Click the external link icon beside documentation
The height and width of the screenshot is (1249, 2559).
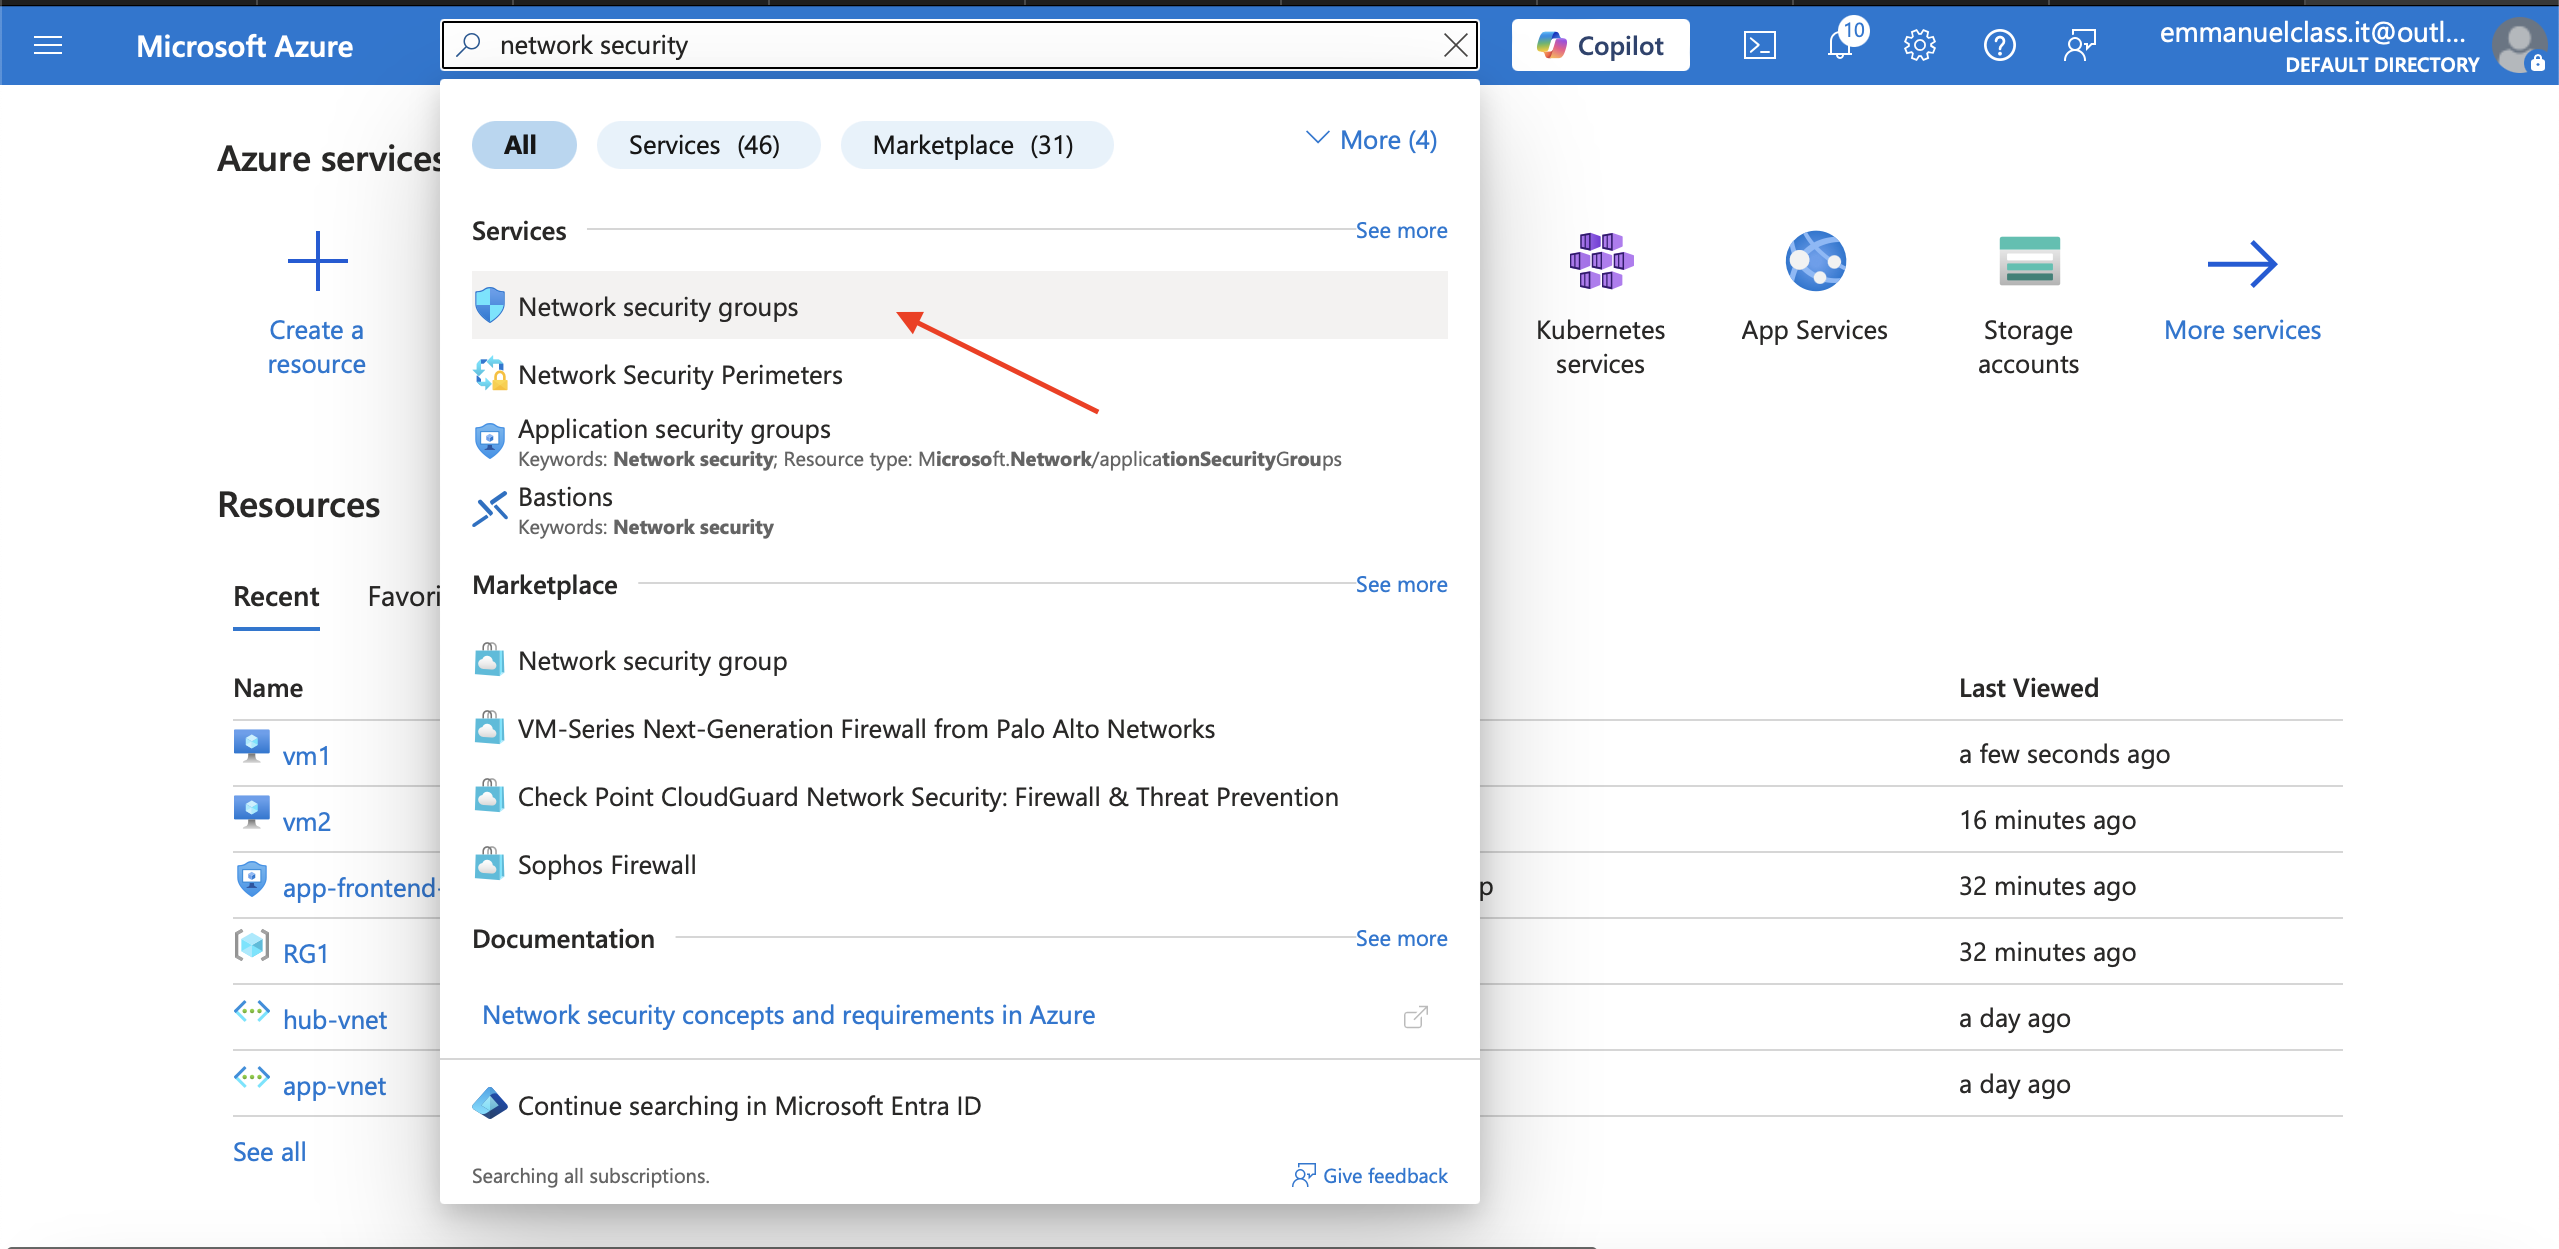(x=1416, y=1017)
